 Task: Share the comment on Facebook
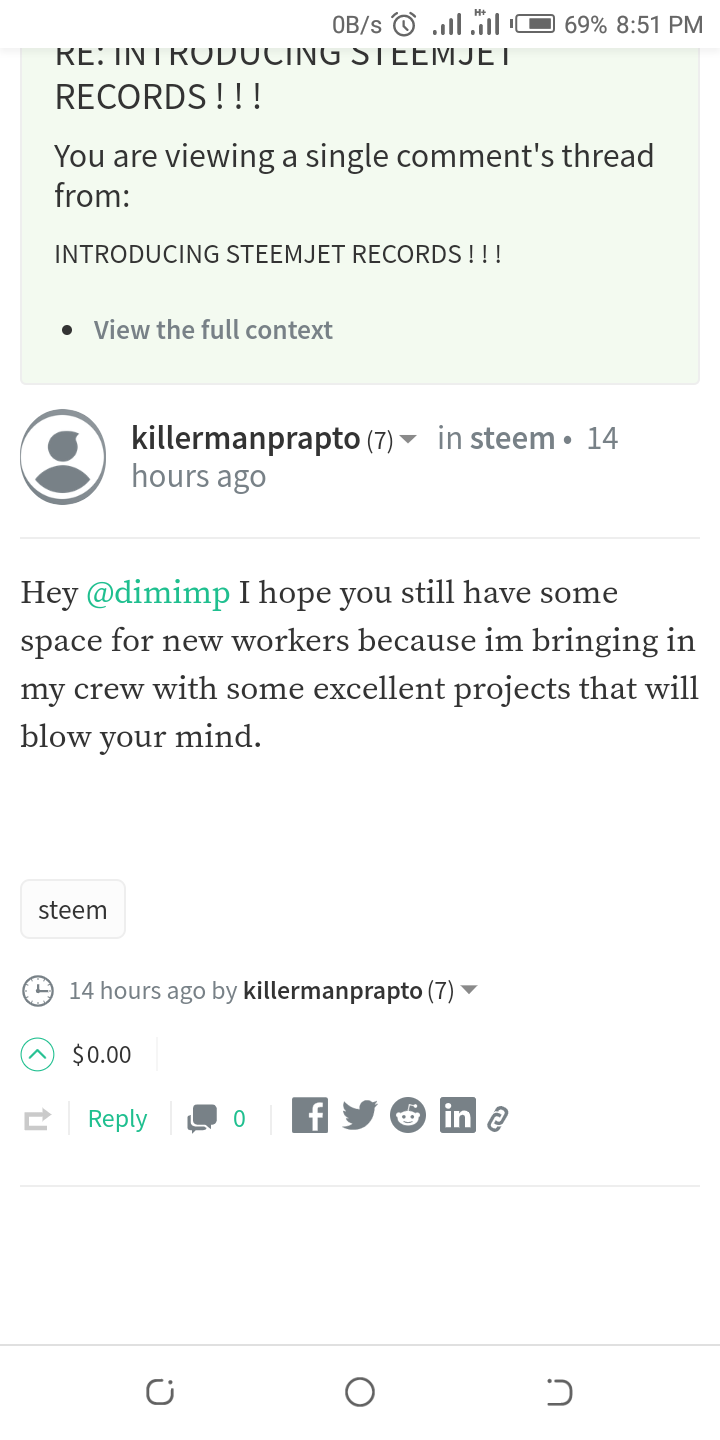(x=310, y=1116)
